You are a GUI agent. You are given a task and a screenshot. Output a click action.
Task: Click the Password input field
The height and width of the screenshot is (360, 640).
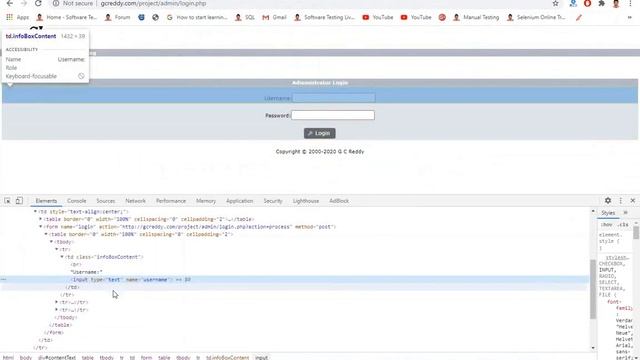(333, 115)
